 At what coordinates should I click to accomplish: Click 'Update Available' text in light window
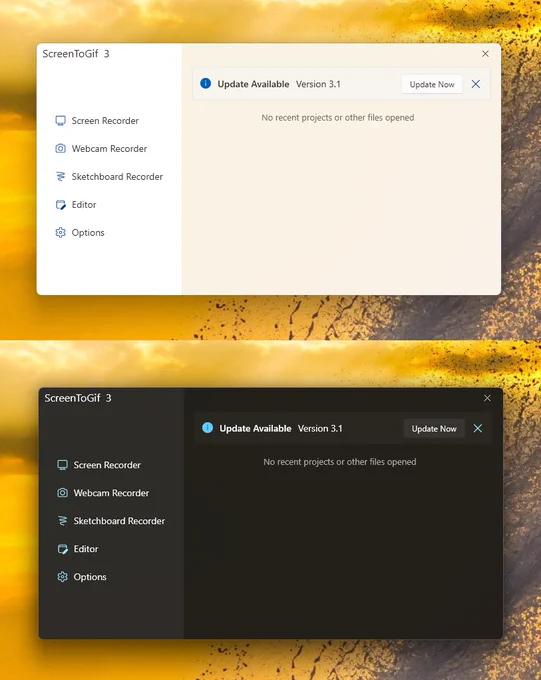coord(253,84)
